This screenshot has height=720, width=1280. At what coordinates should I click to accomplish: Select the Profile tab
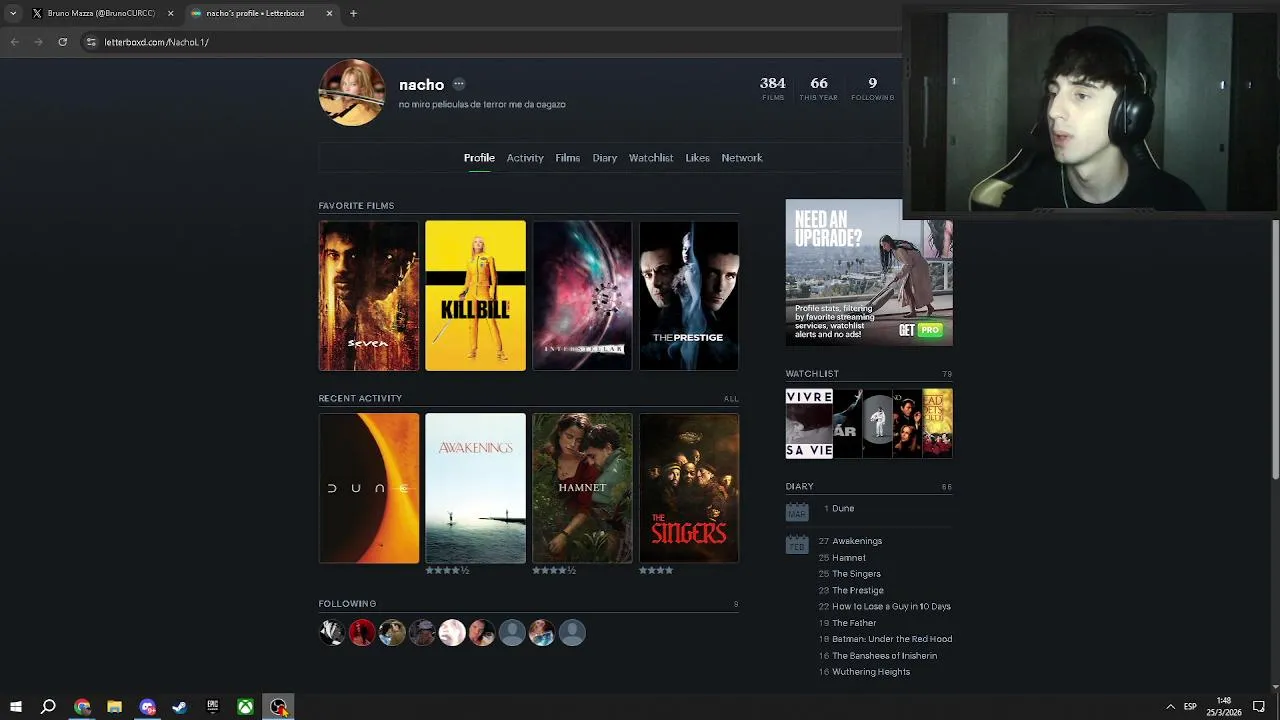[479, 158]
